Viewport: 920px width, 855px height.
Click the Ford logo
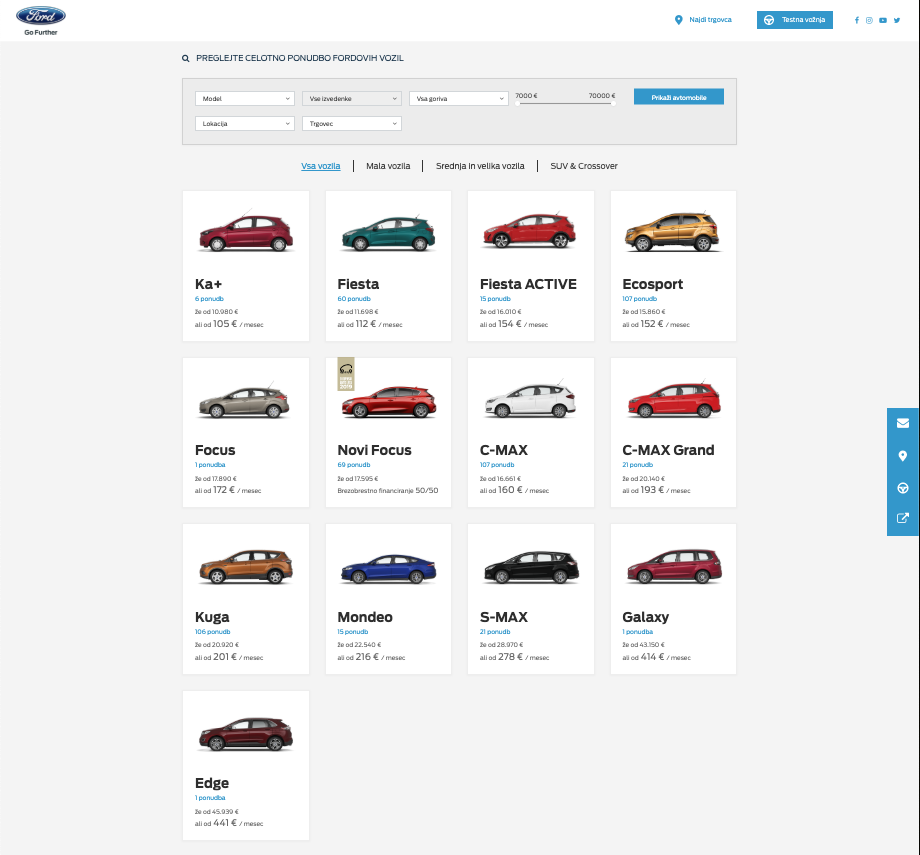pos(41,16)
